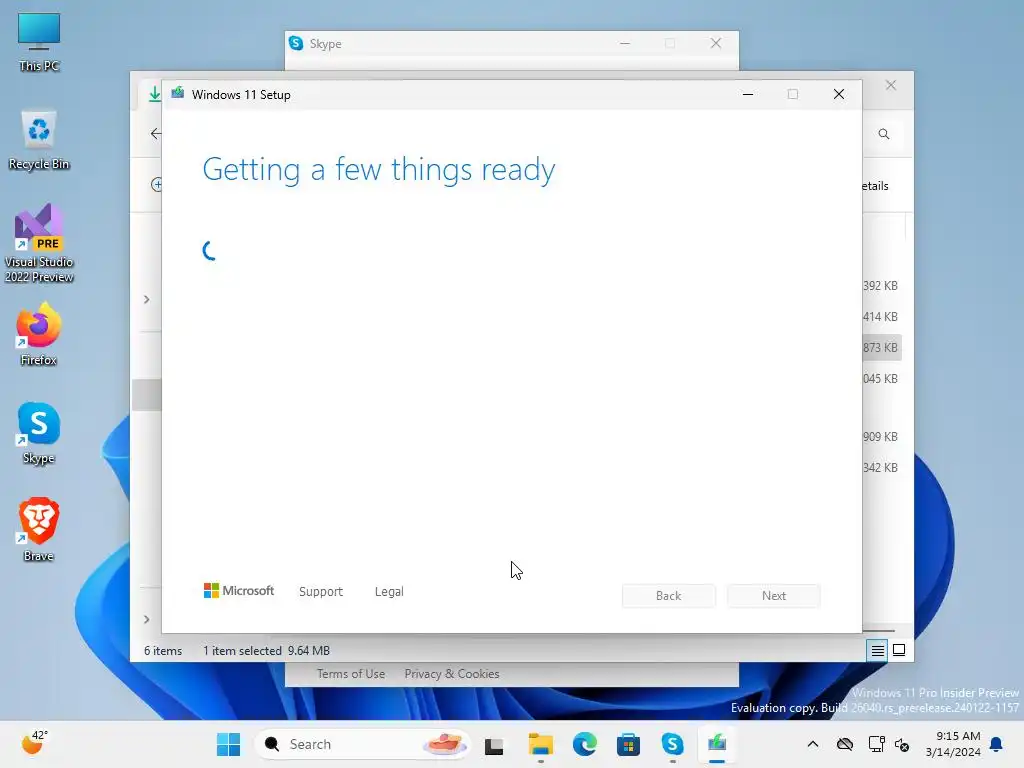Open the notification bell

[997, 744]
